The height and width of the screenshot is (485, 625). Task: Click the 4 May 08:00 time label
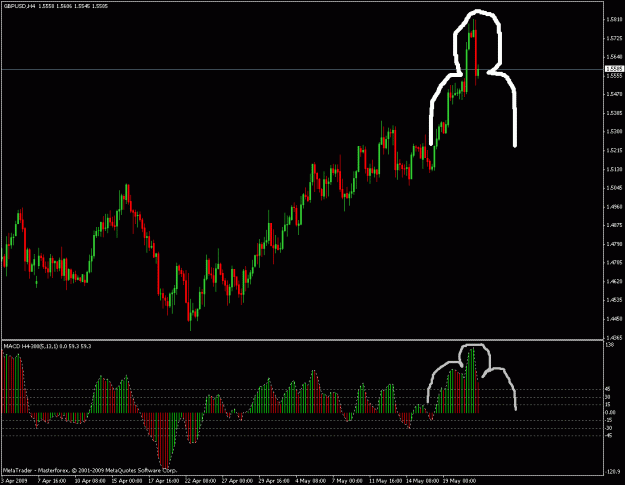pyautogui.click(x=311, y=481)
